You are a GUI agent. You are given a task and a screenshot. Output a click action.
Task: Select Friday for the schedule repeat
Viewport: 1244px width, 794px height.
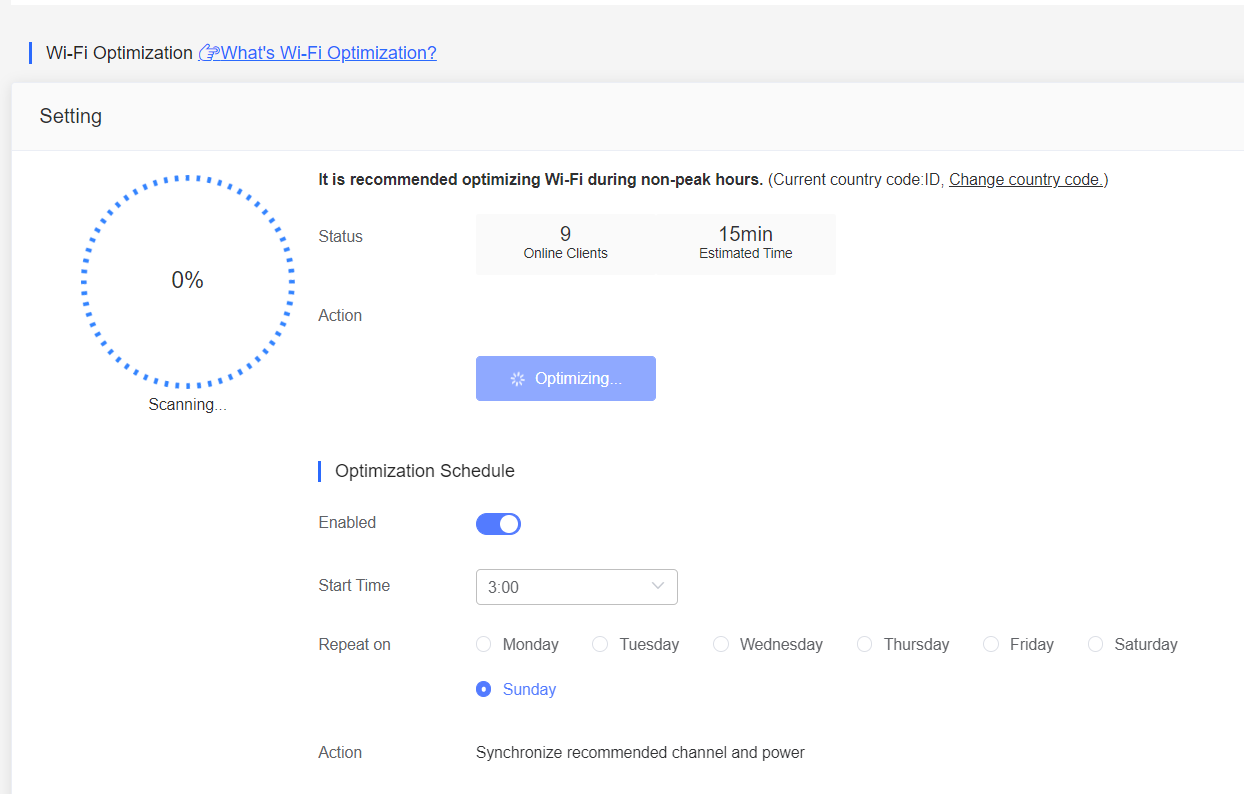tap(991, 645)
